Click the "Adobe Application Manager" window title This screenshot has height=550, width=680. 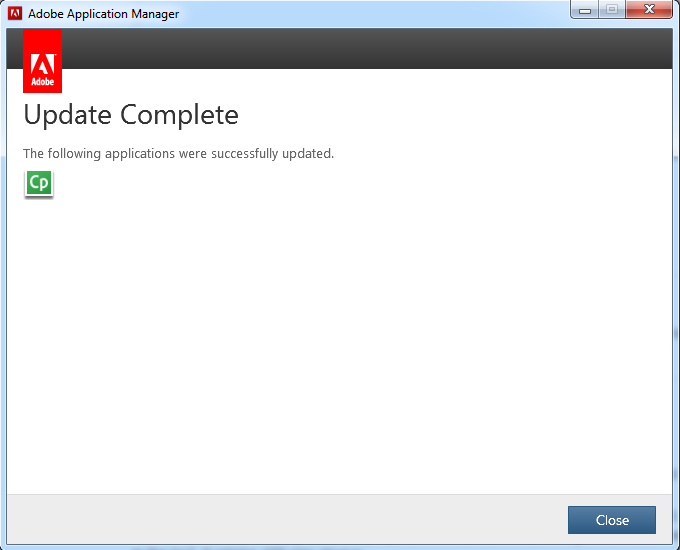104,14
